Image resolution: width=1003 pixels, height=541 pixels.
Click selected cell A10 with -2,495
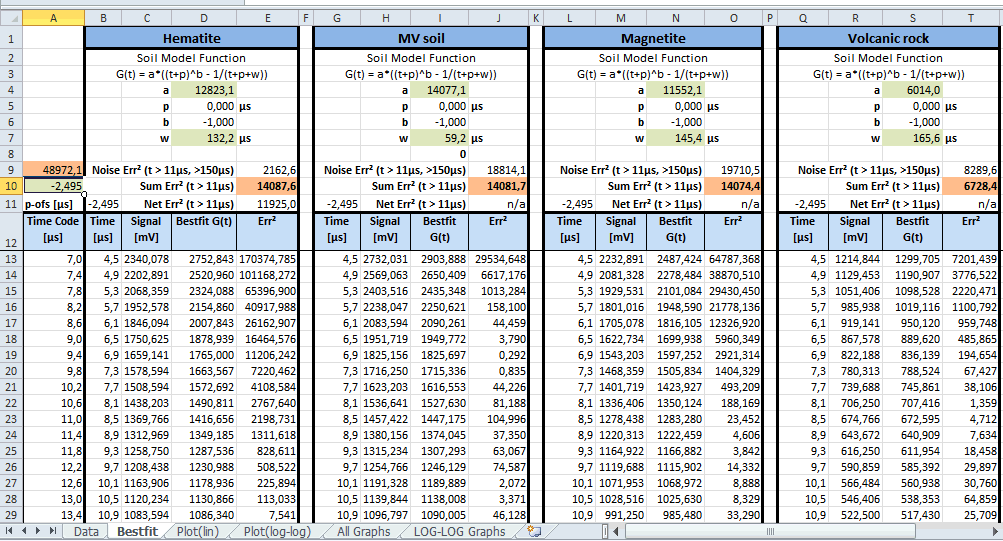coord(53,186)
